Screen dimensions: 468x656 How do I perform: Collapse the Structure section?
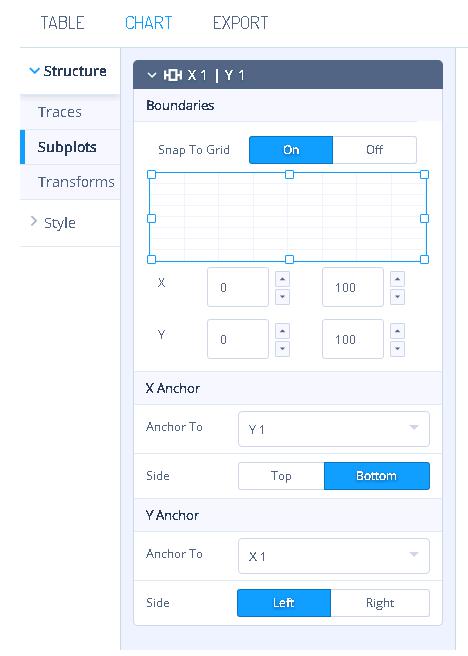coord(34,71)
